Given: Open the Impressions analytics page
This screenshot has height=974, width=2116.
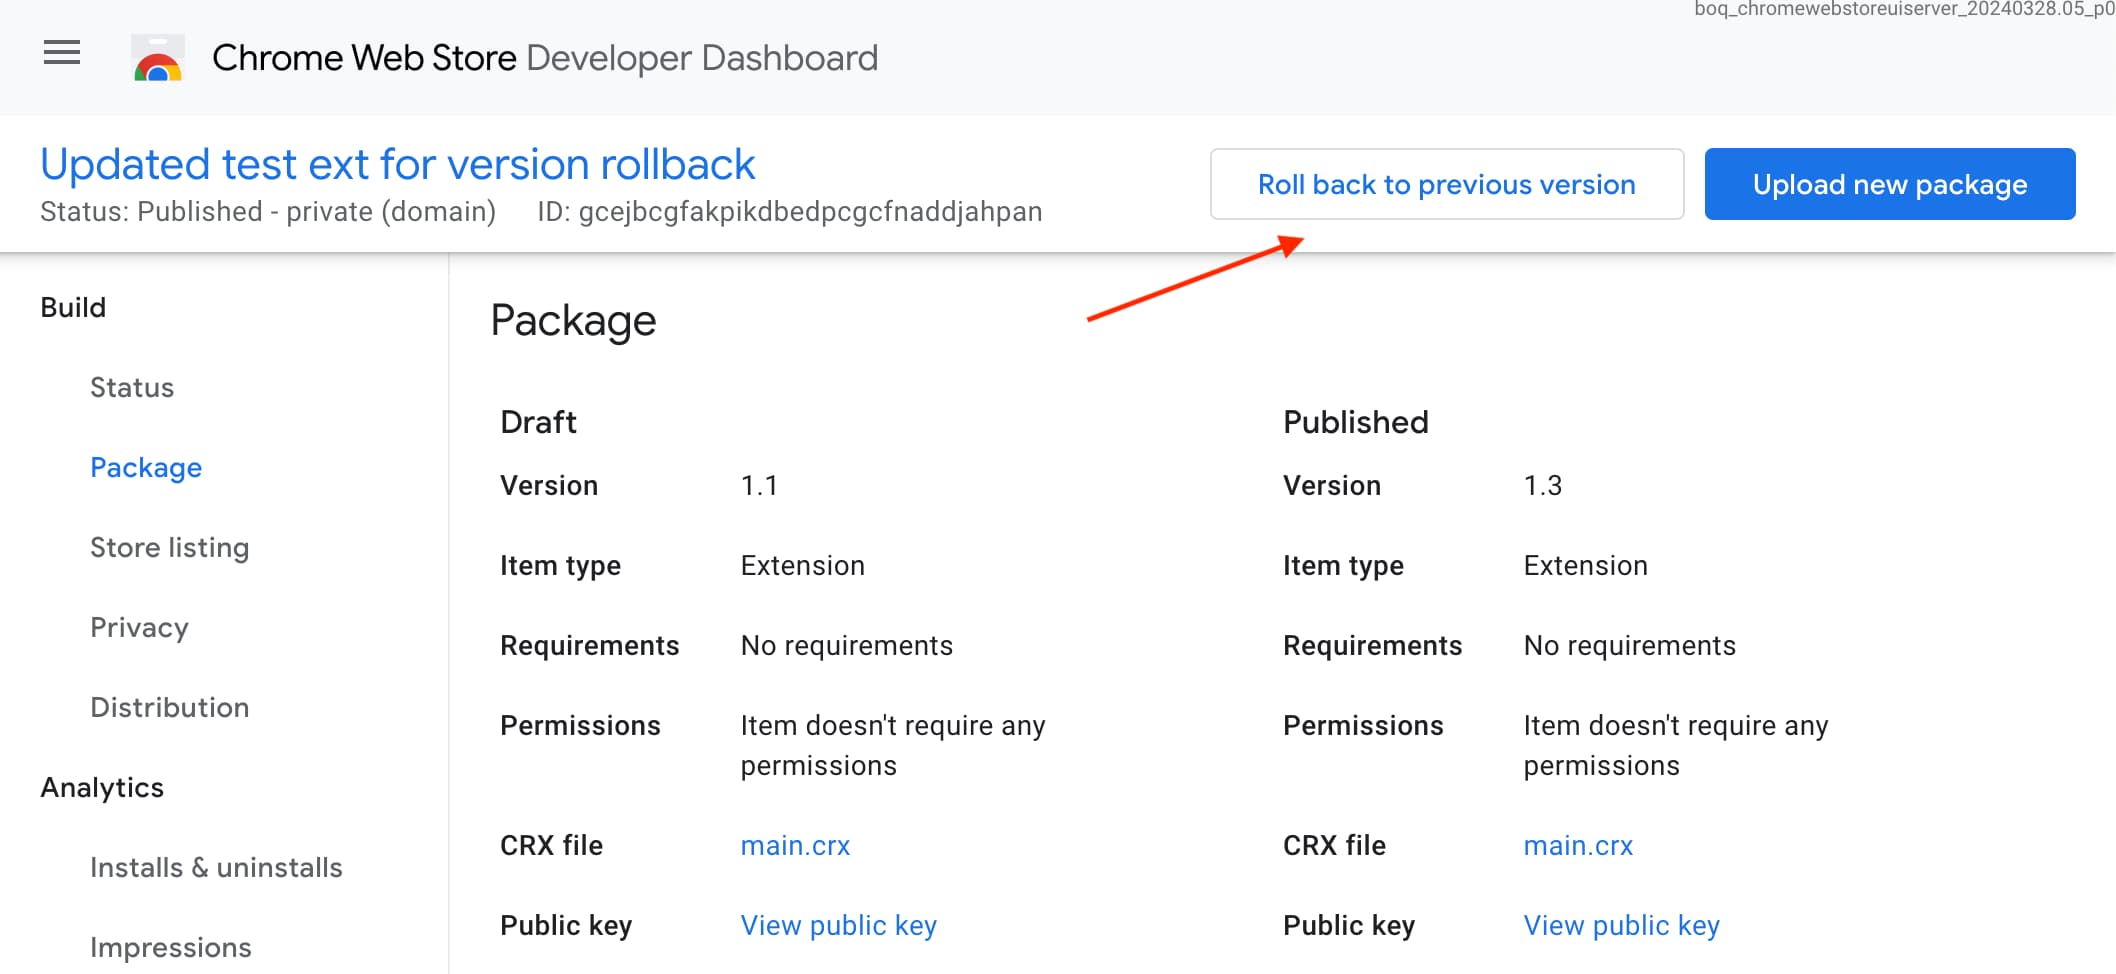Looking at the screenshot, I should (170, 947).
